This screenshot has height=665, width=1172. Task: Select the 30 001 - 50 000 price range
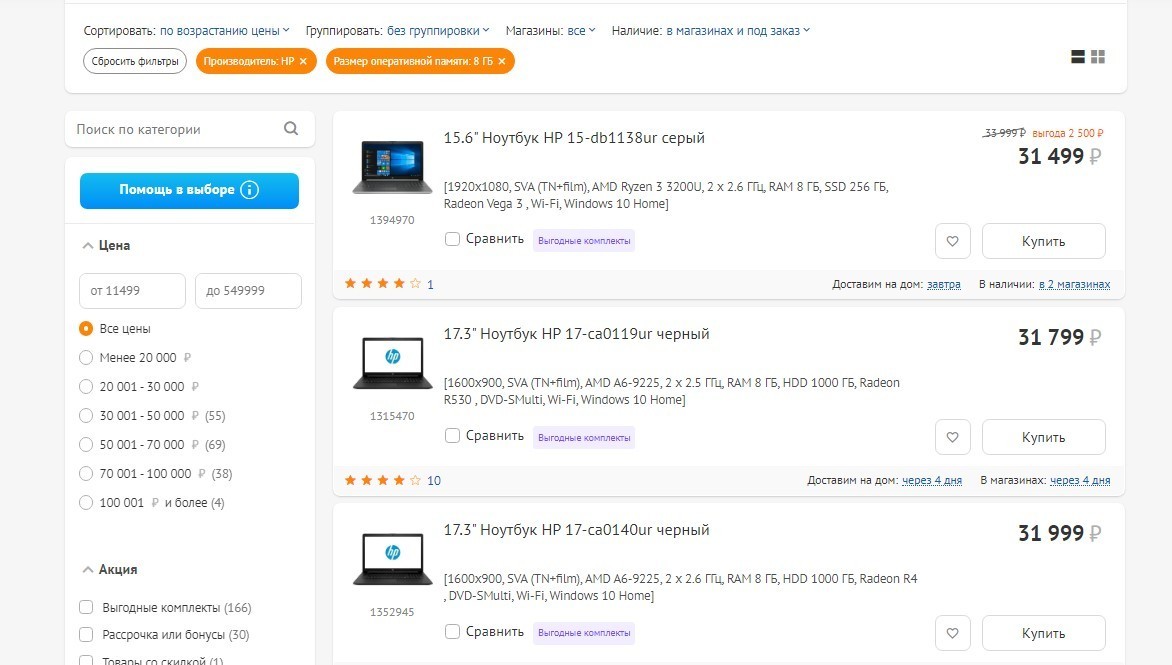[x=86, y=415]
